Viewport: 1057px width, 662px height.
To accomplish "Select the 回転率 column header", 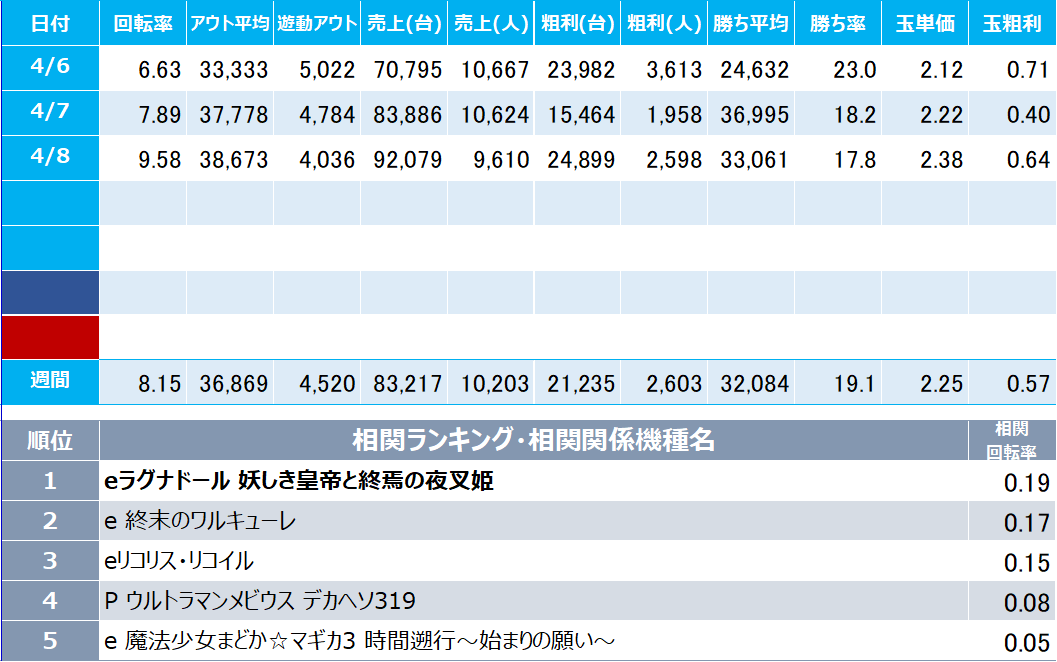I will pyautogui.click(x=143, y=23).
